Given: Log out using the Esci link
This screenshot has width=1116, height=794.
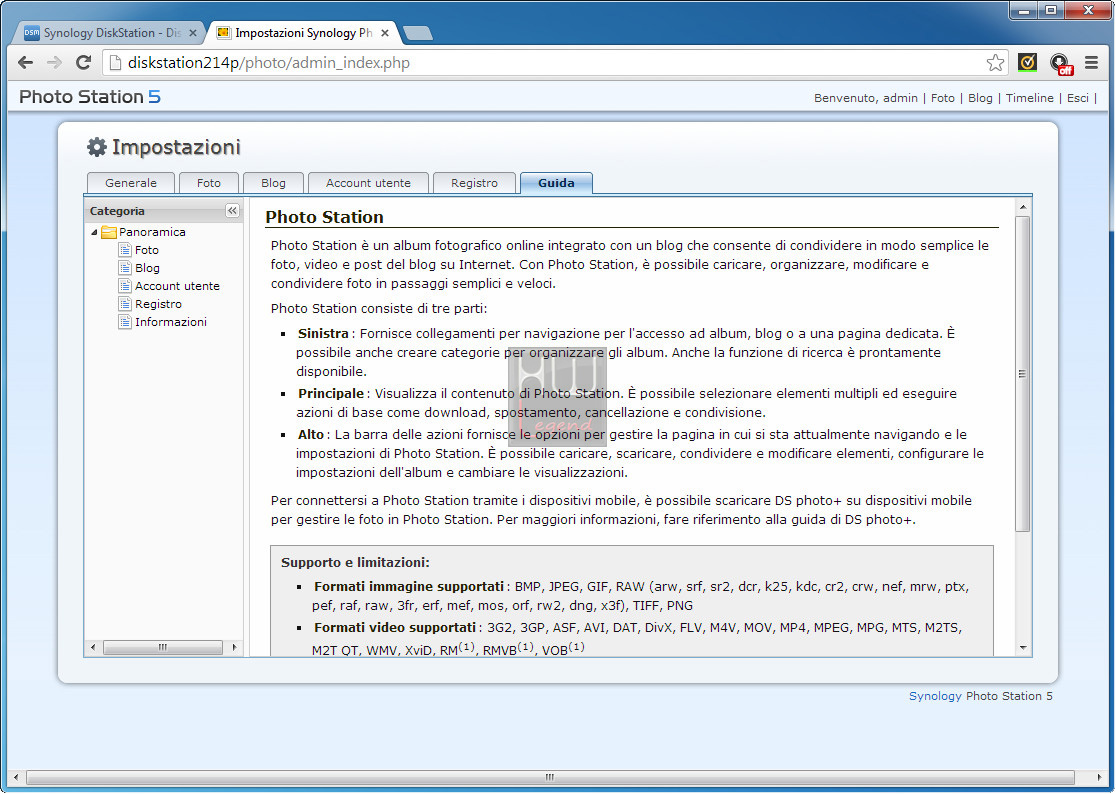Looking at the screenshot, I should click(x=1078, y=98).
